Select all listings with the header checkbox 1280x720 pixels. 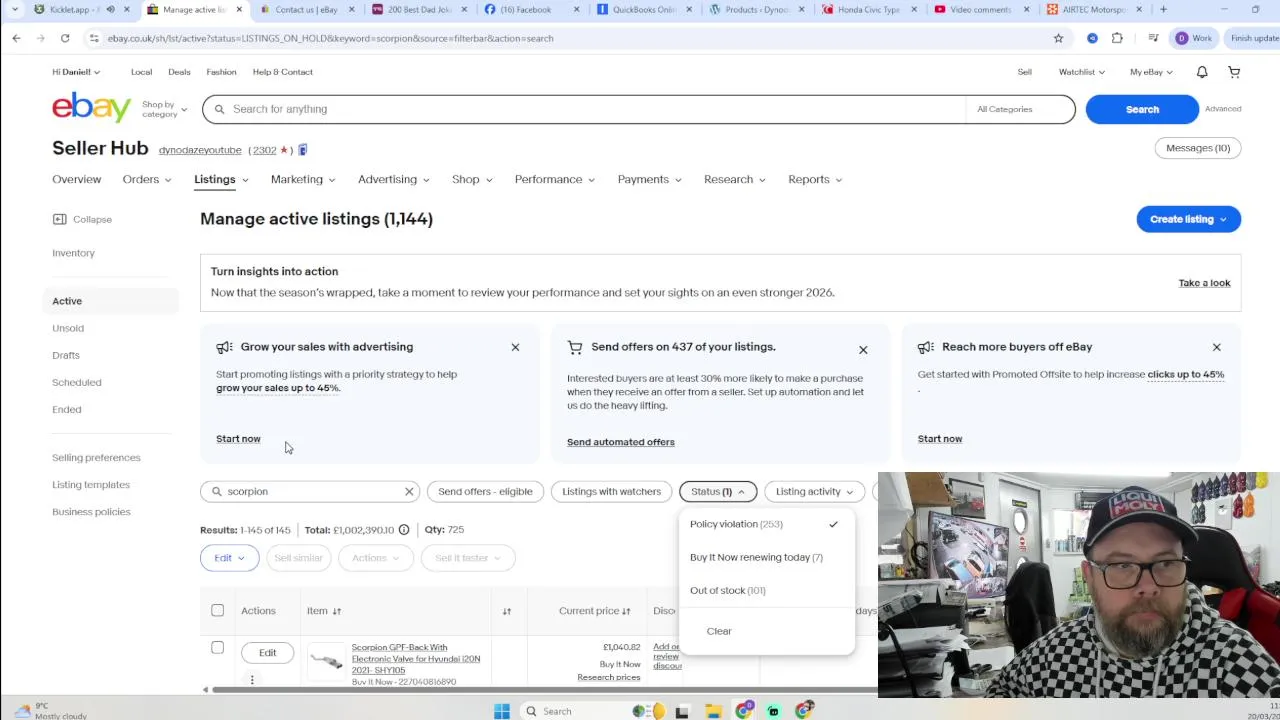[218, 610]
